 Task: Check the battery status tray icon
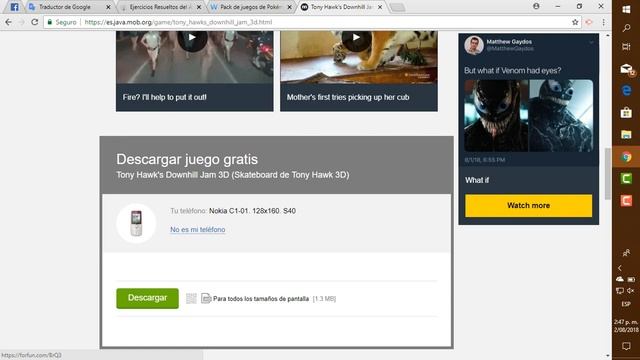[631, 280]
